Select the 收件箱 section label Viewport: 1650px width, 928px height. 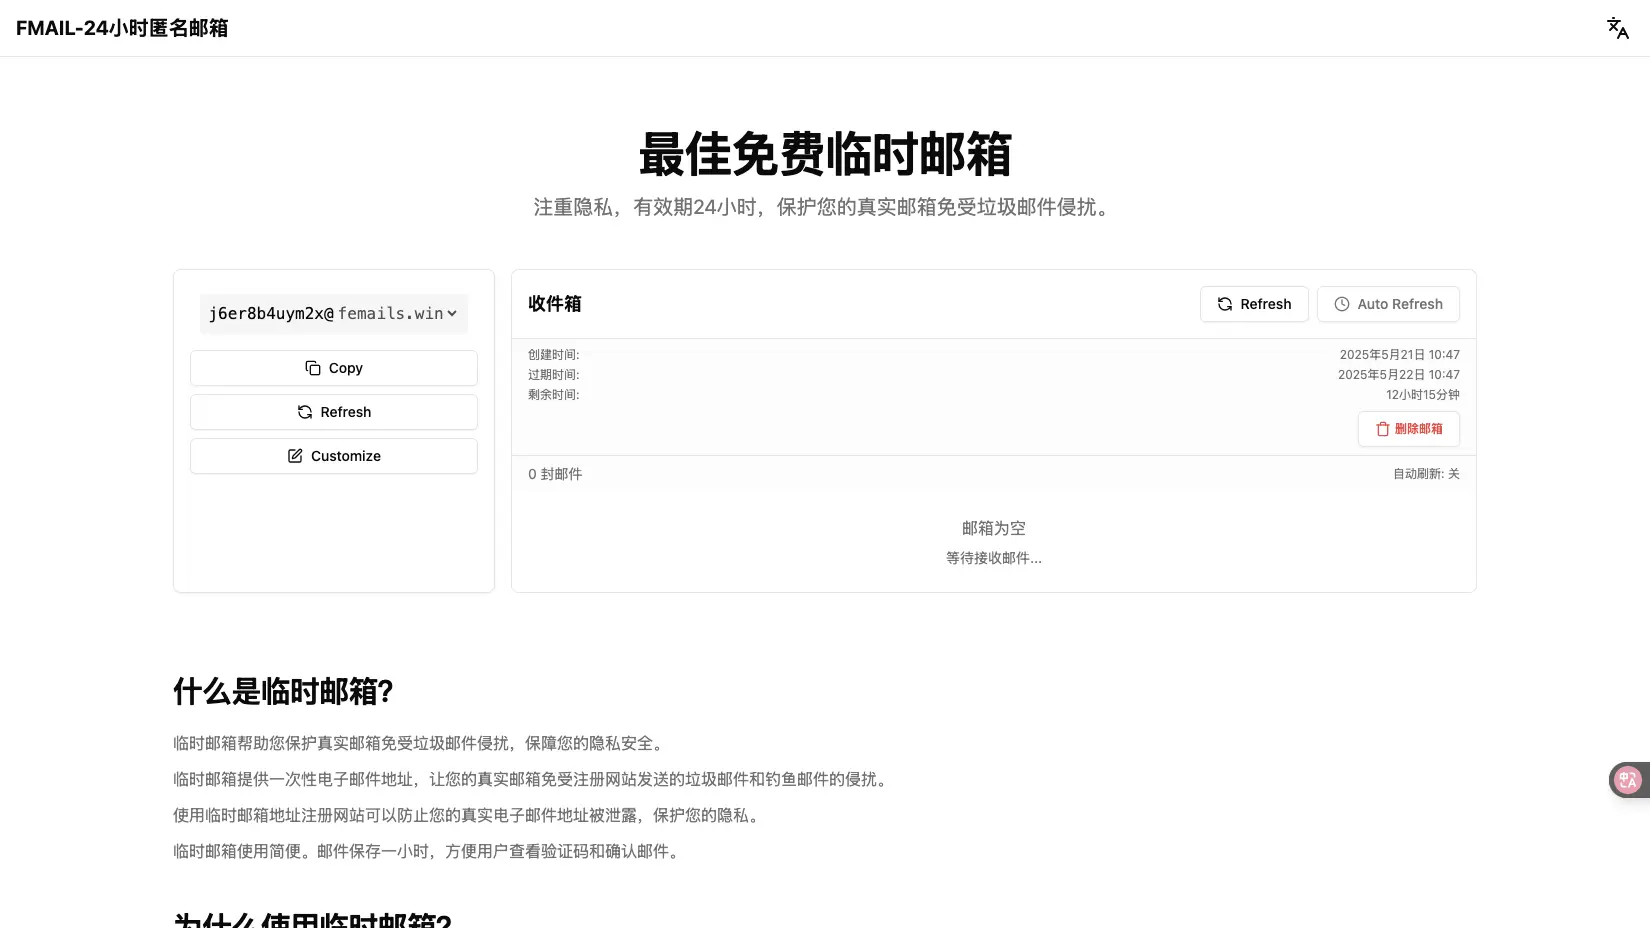click(554, 304)
